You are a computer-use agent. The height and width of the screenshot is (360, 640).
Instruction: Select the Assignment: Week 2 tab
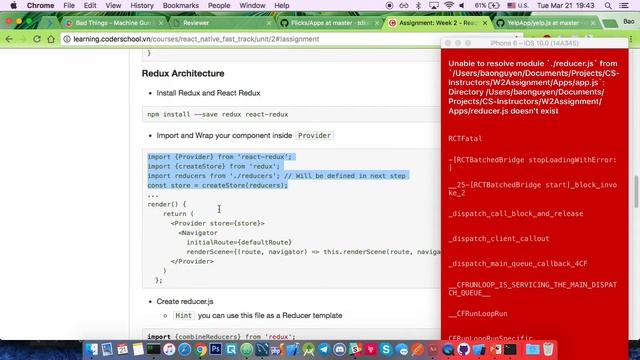[x=438, y=23]
